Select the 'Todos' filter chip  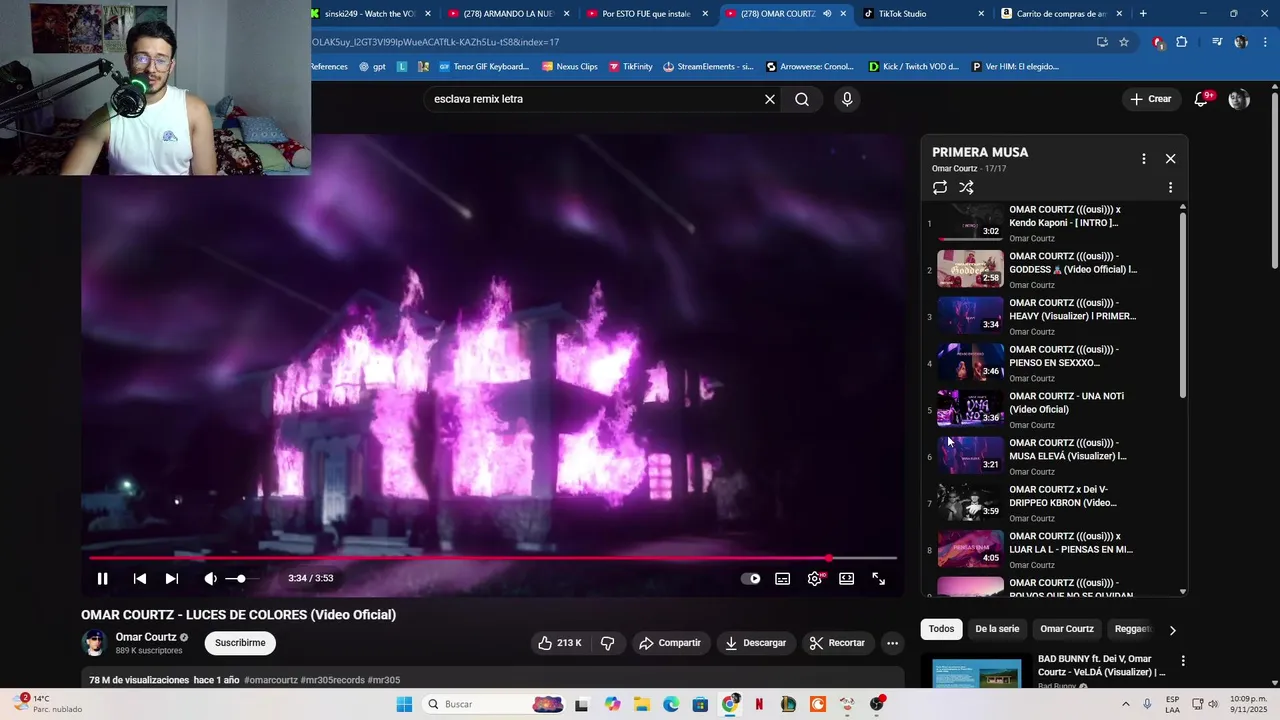941,629
